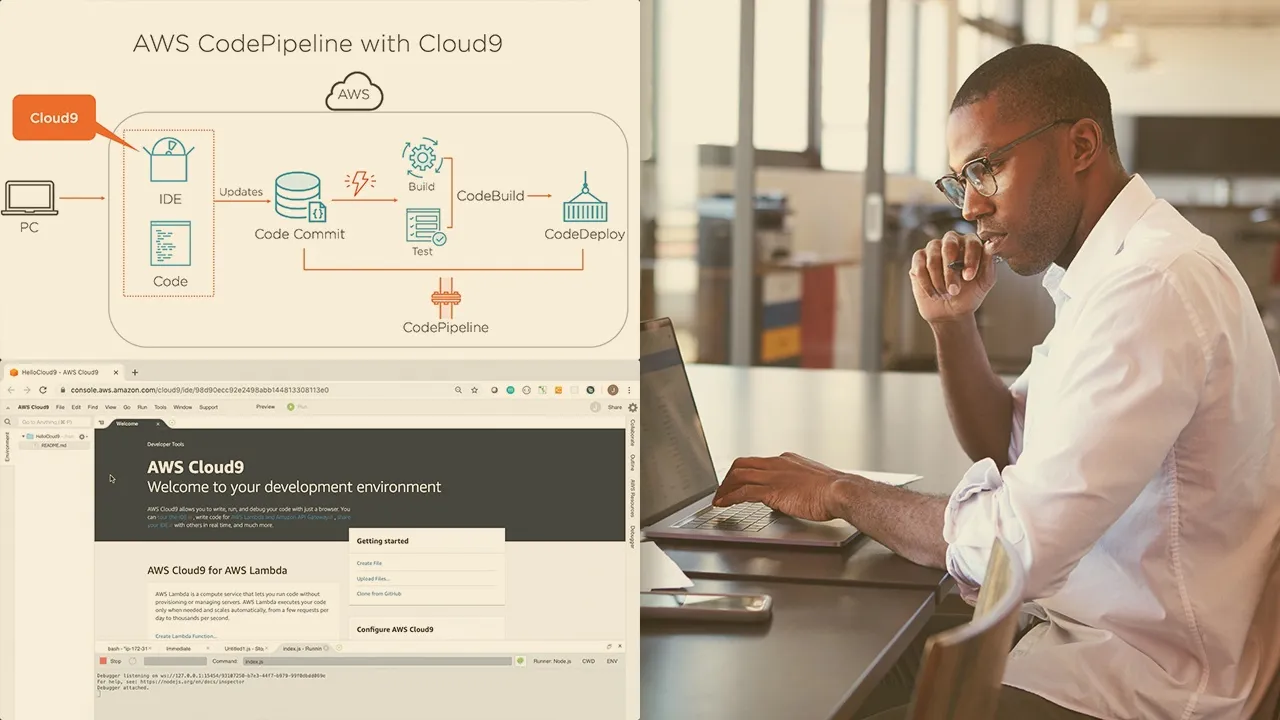Click the user avatar beside Share

coord(595,407)
